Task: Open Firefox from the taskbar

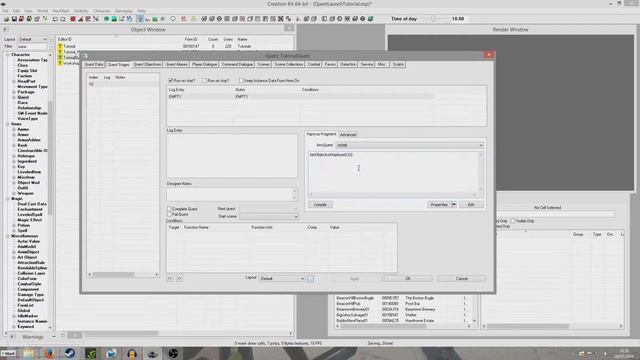Action: [x=49, y=353]
